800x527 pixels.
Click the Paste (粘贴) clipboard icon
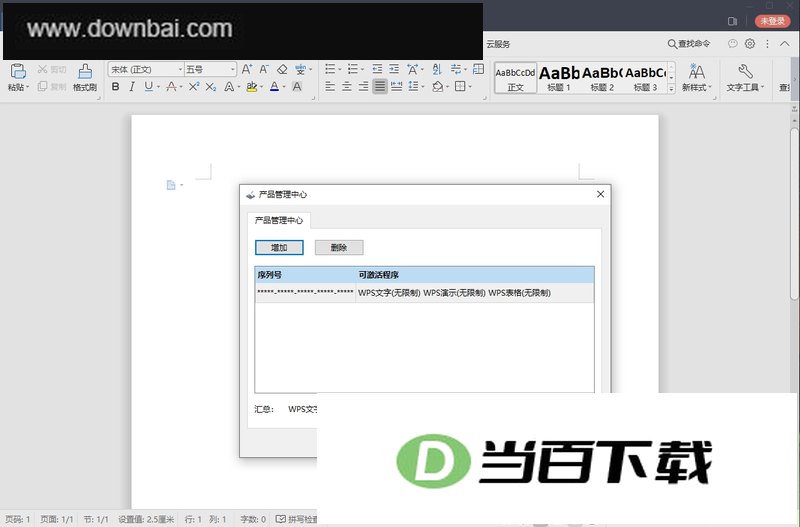tap(18, 71)
